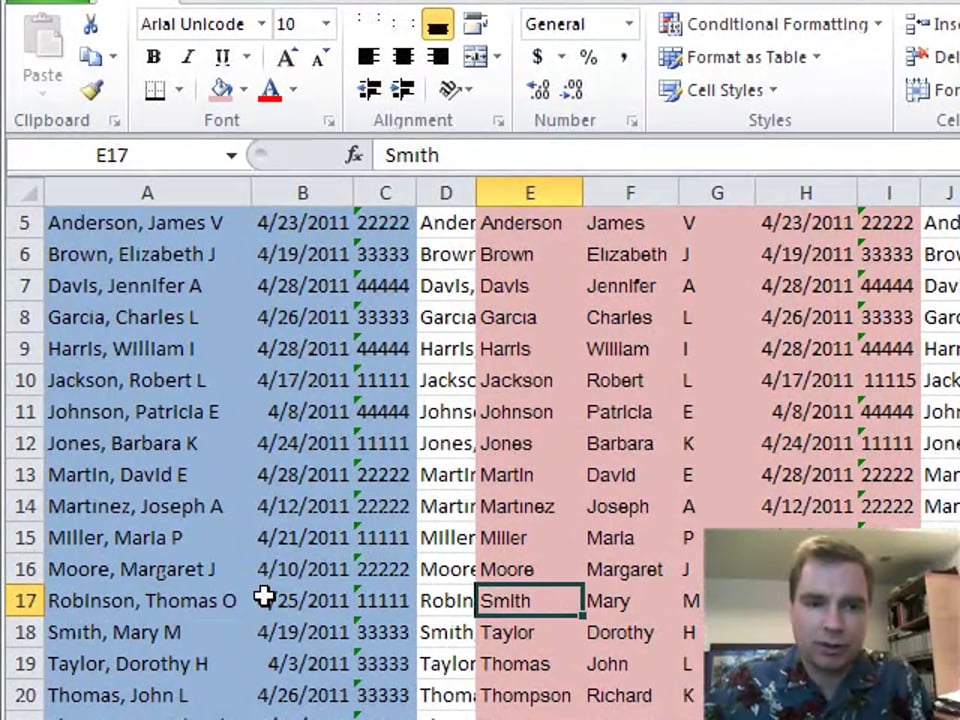Click formula bar containing Smith
Viewport: 960px width, 720px height.
[x=666, y=156]
